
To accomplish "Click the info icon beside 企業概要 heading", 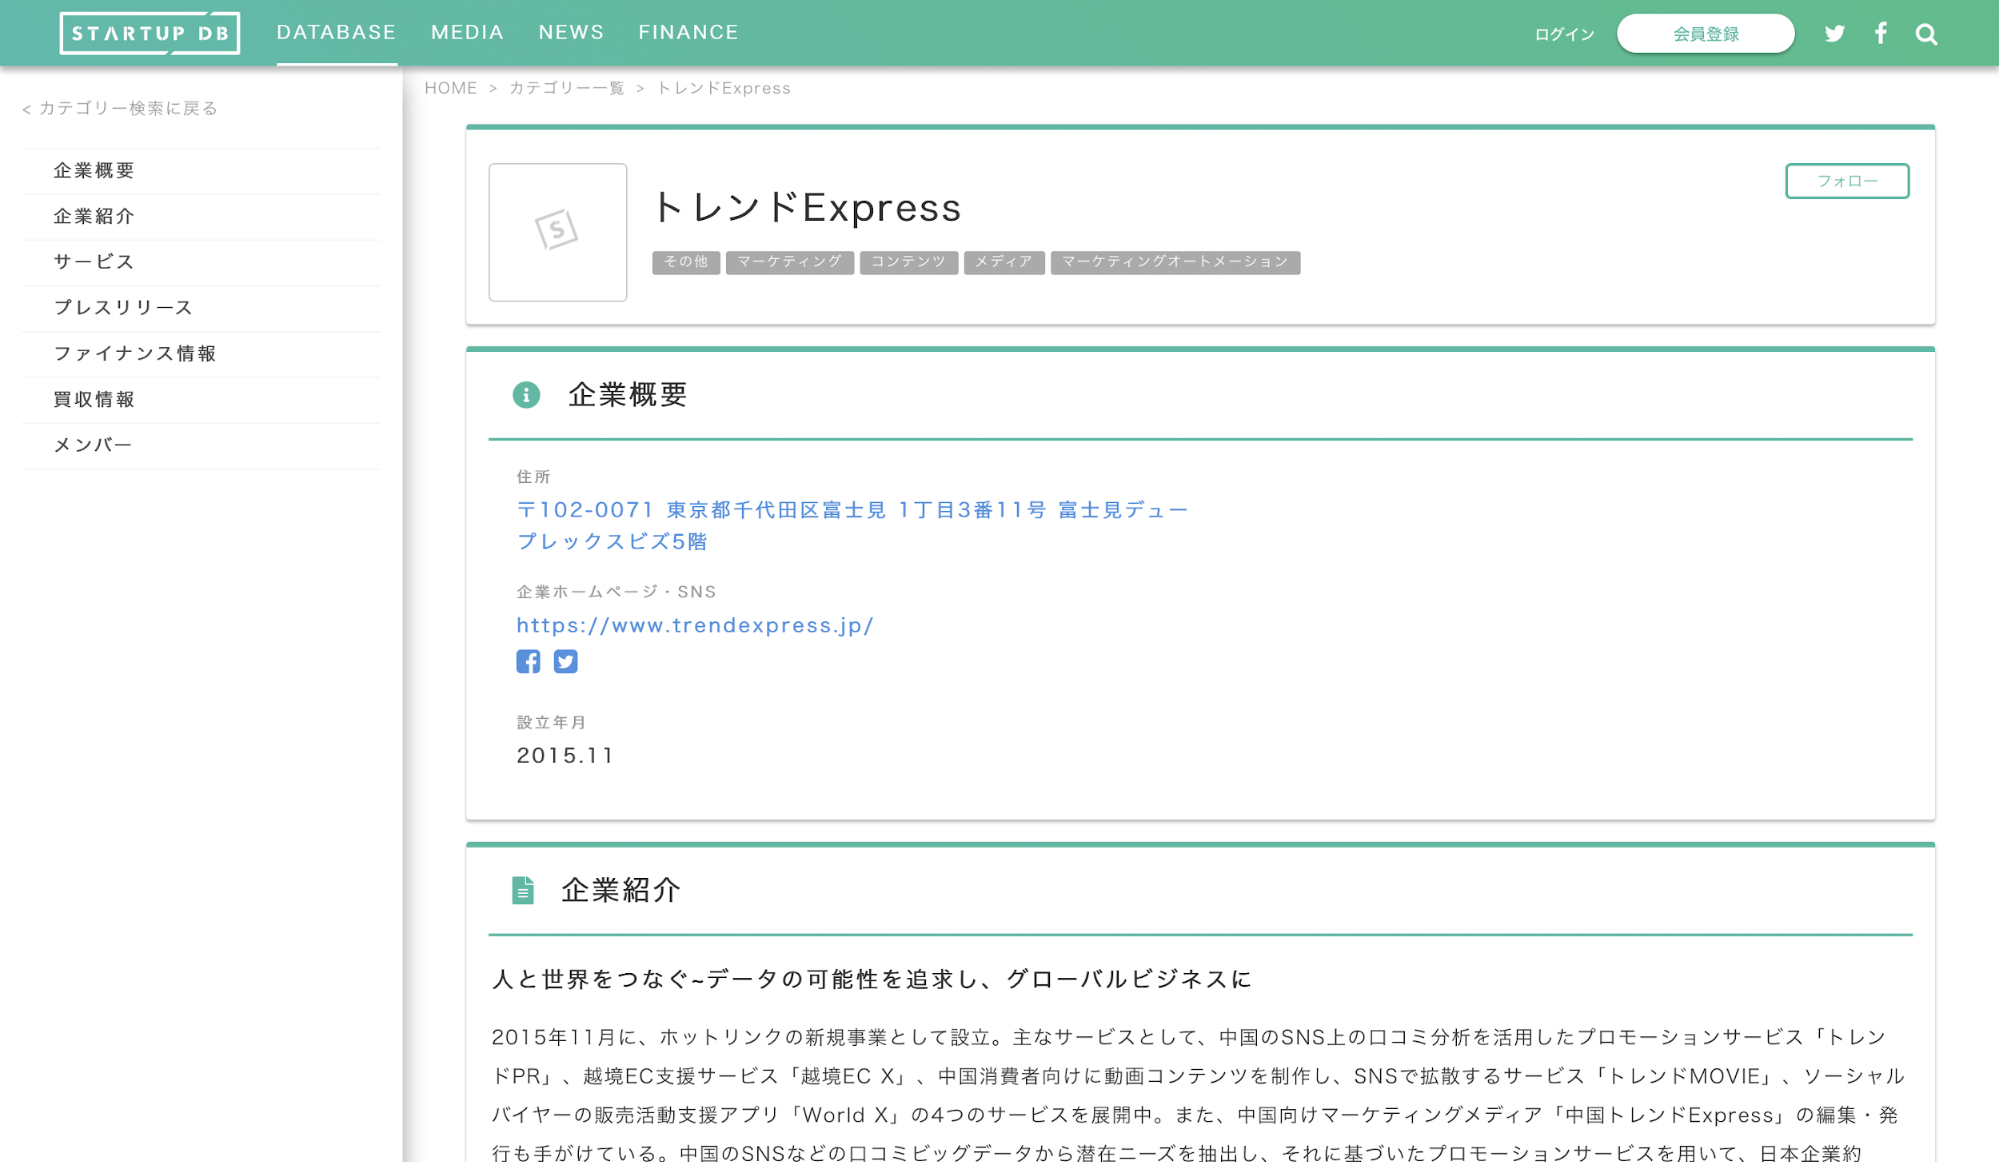I will tap(527, 394).
